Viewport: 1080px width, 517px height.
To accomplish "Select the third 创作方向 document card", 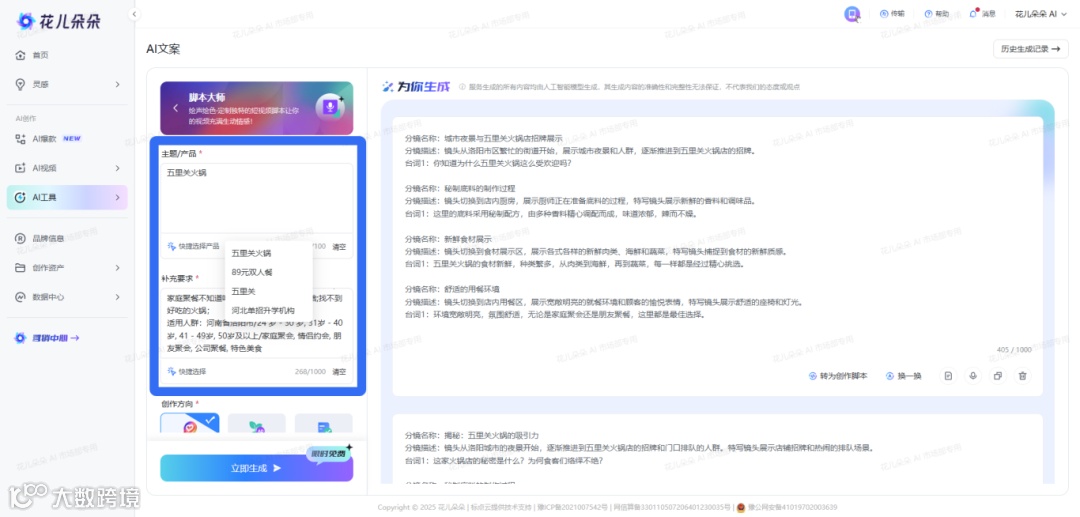I will [x=324, y=423].
